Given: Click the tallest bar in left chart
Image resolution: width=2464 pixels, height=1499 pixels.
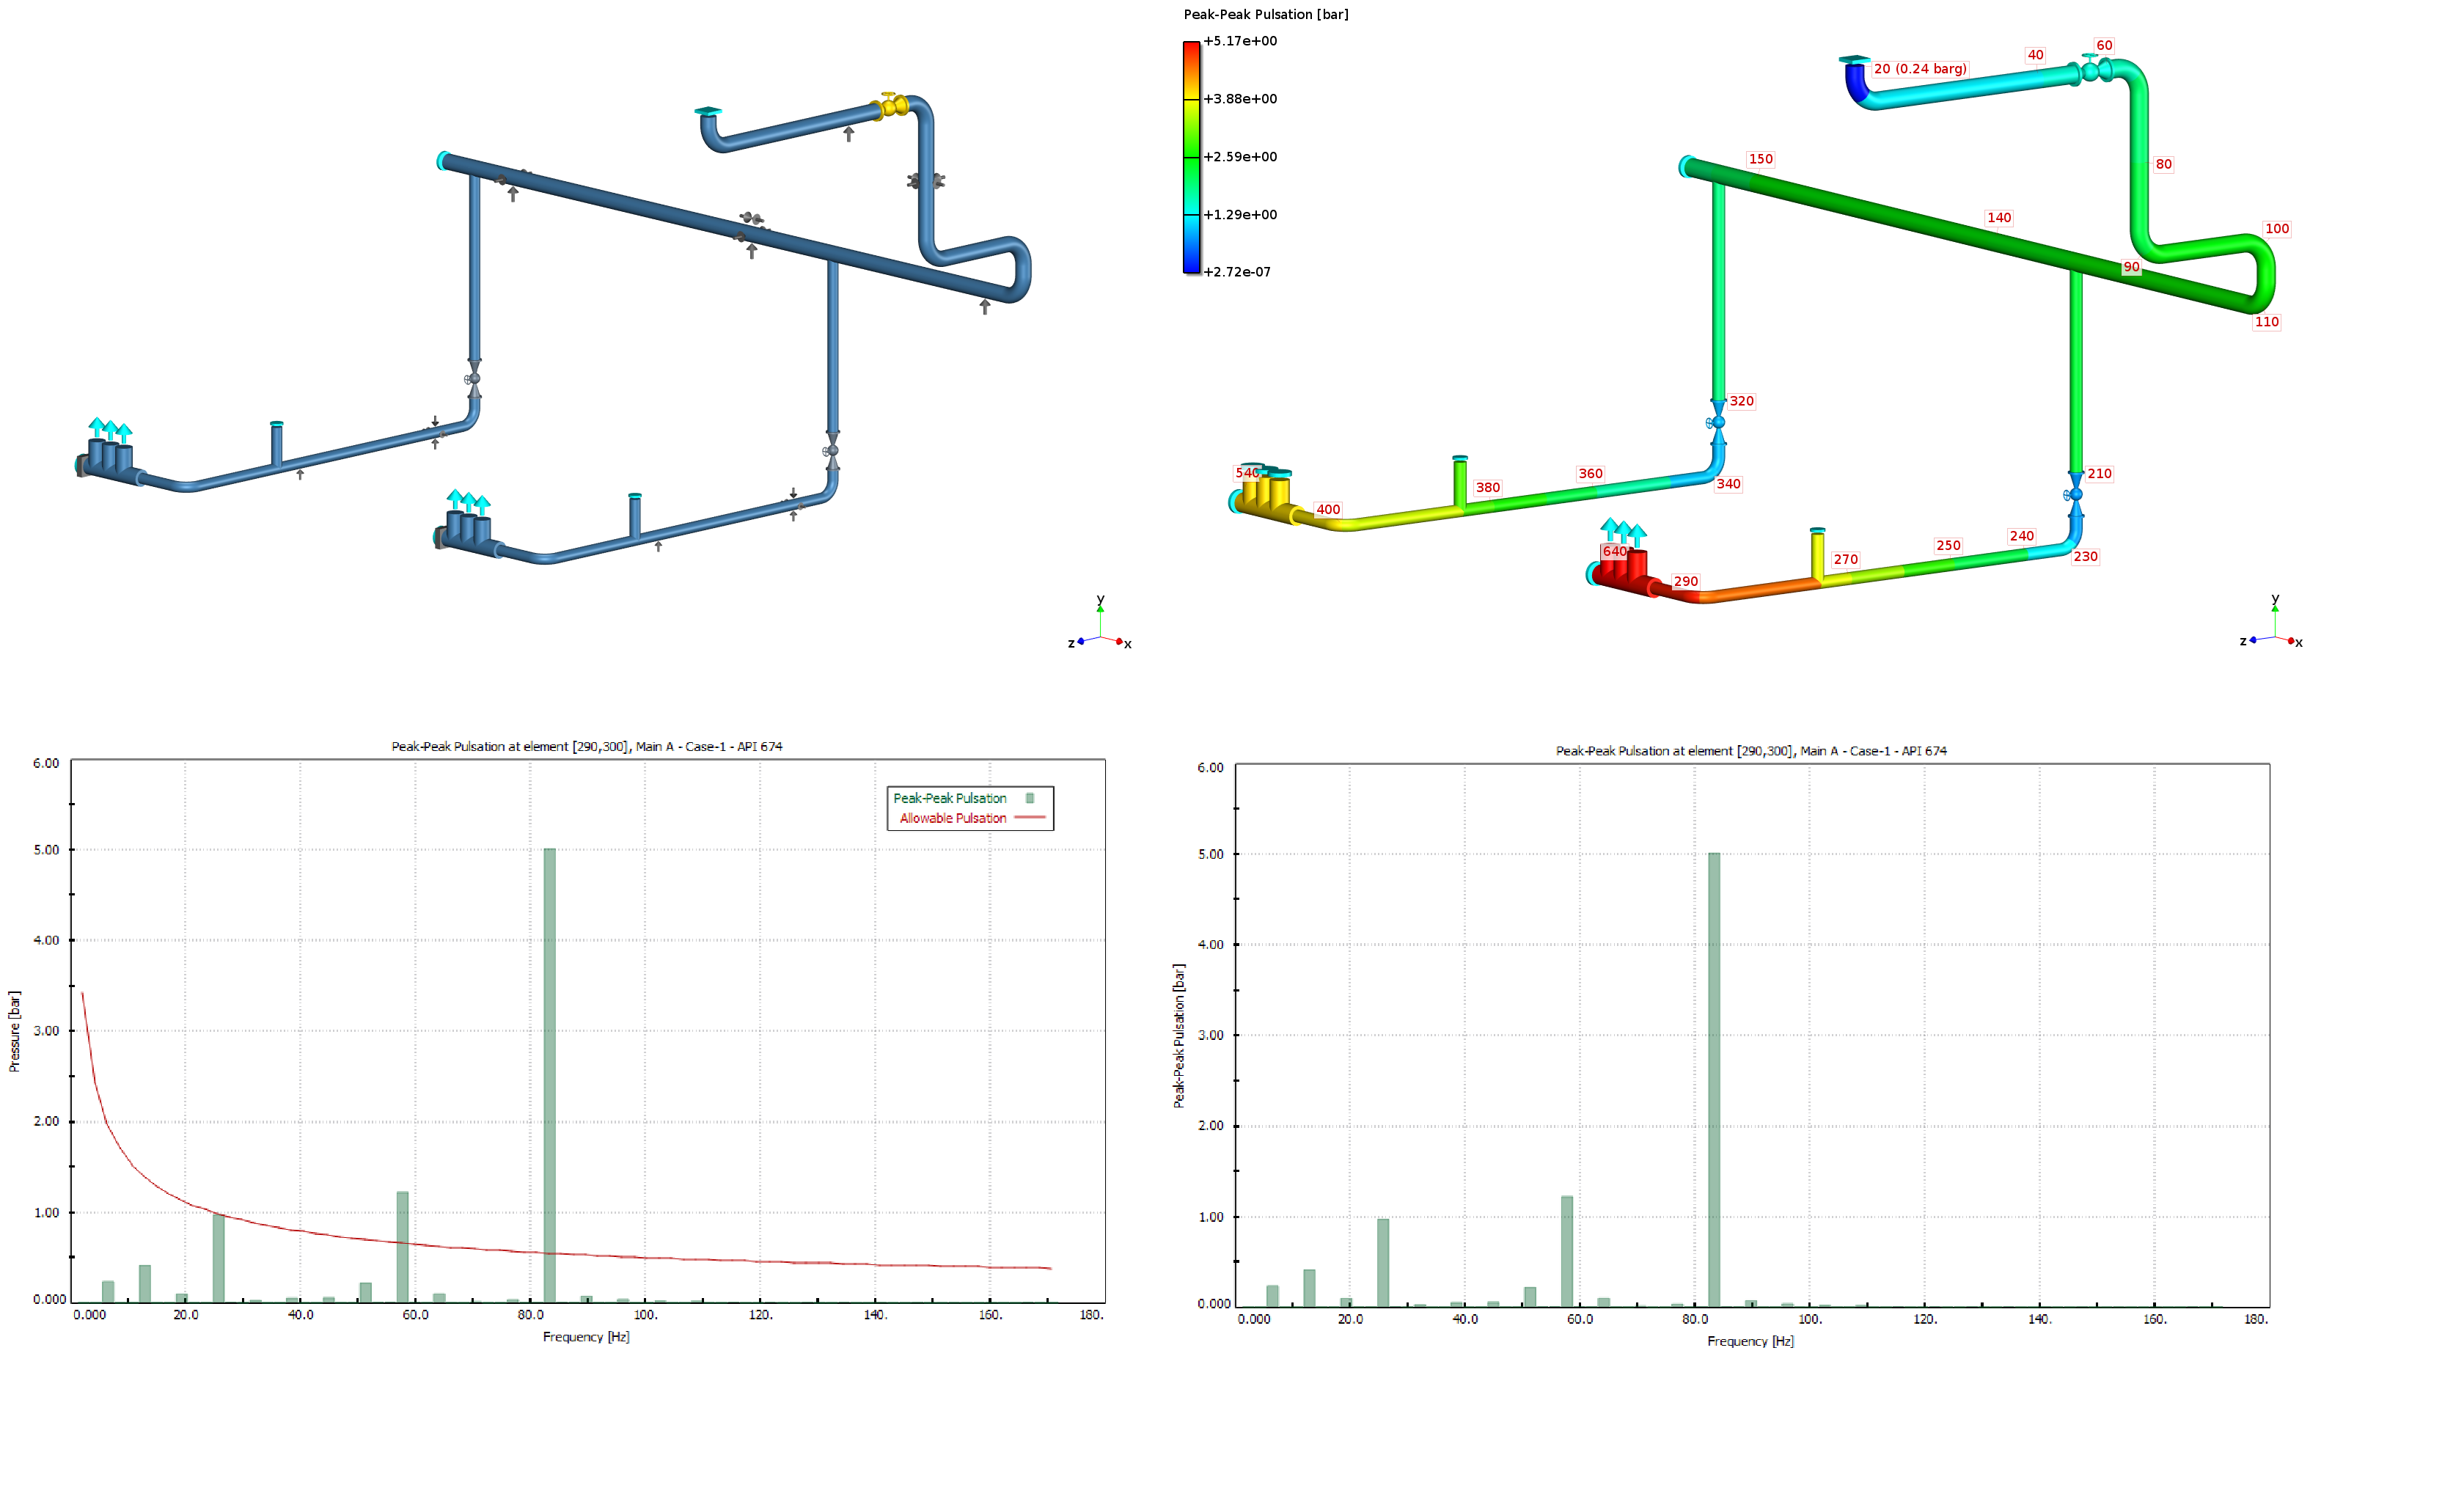Looking at the screenshot, I should click(549, 1074).
